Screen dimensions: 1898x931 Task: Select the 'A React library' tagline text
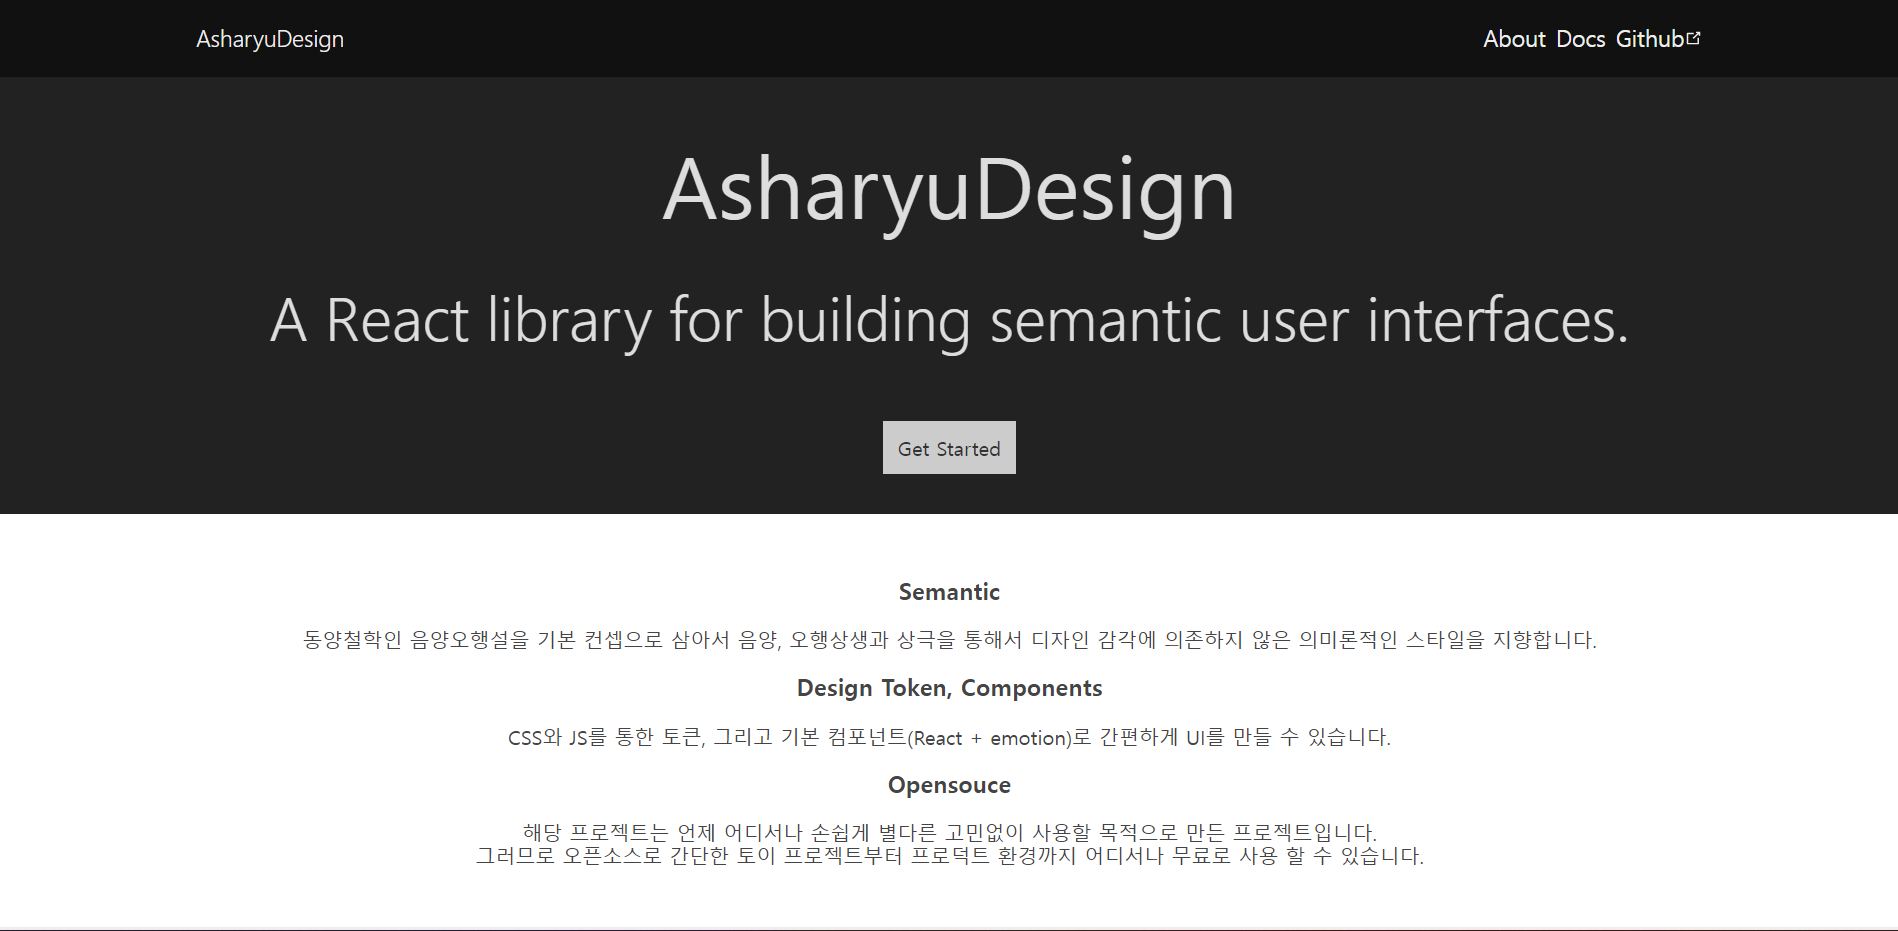949,321
